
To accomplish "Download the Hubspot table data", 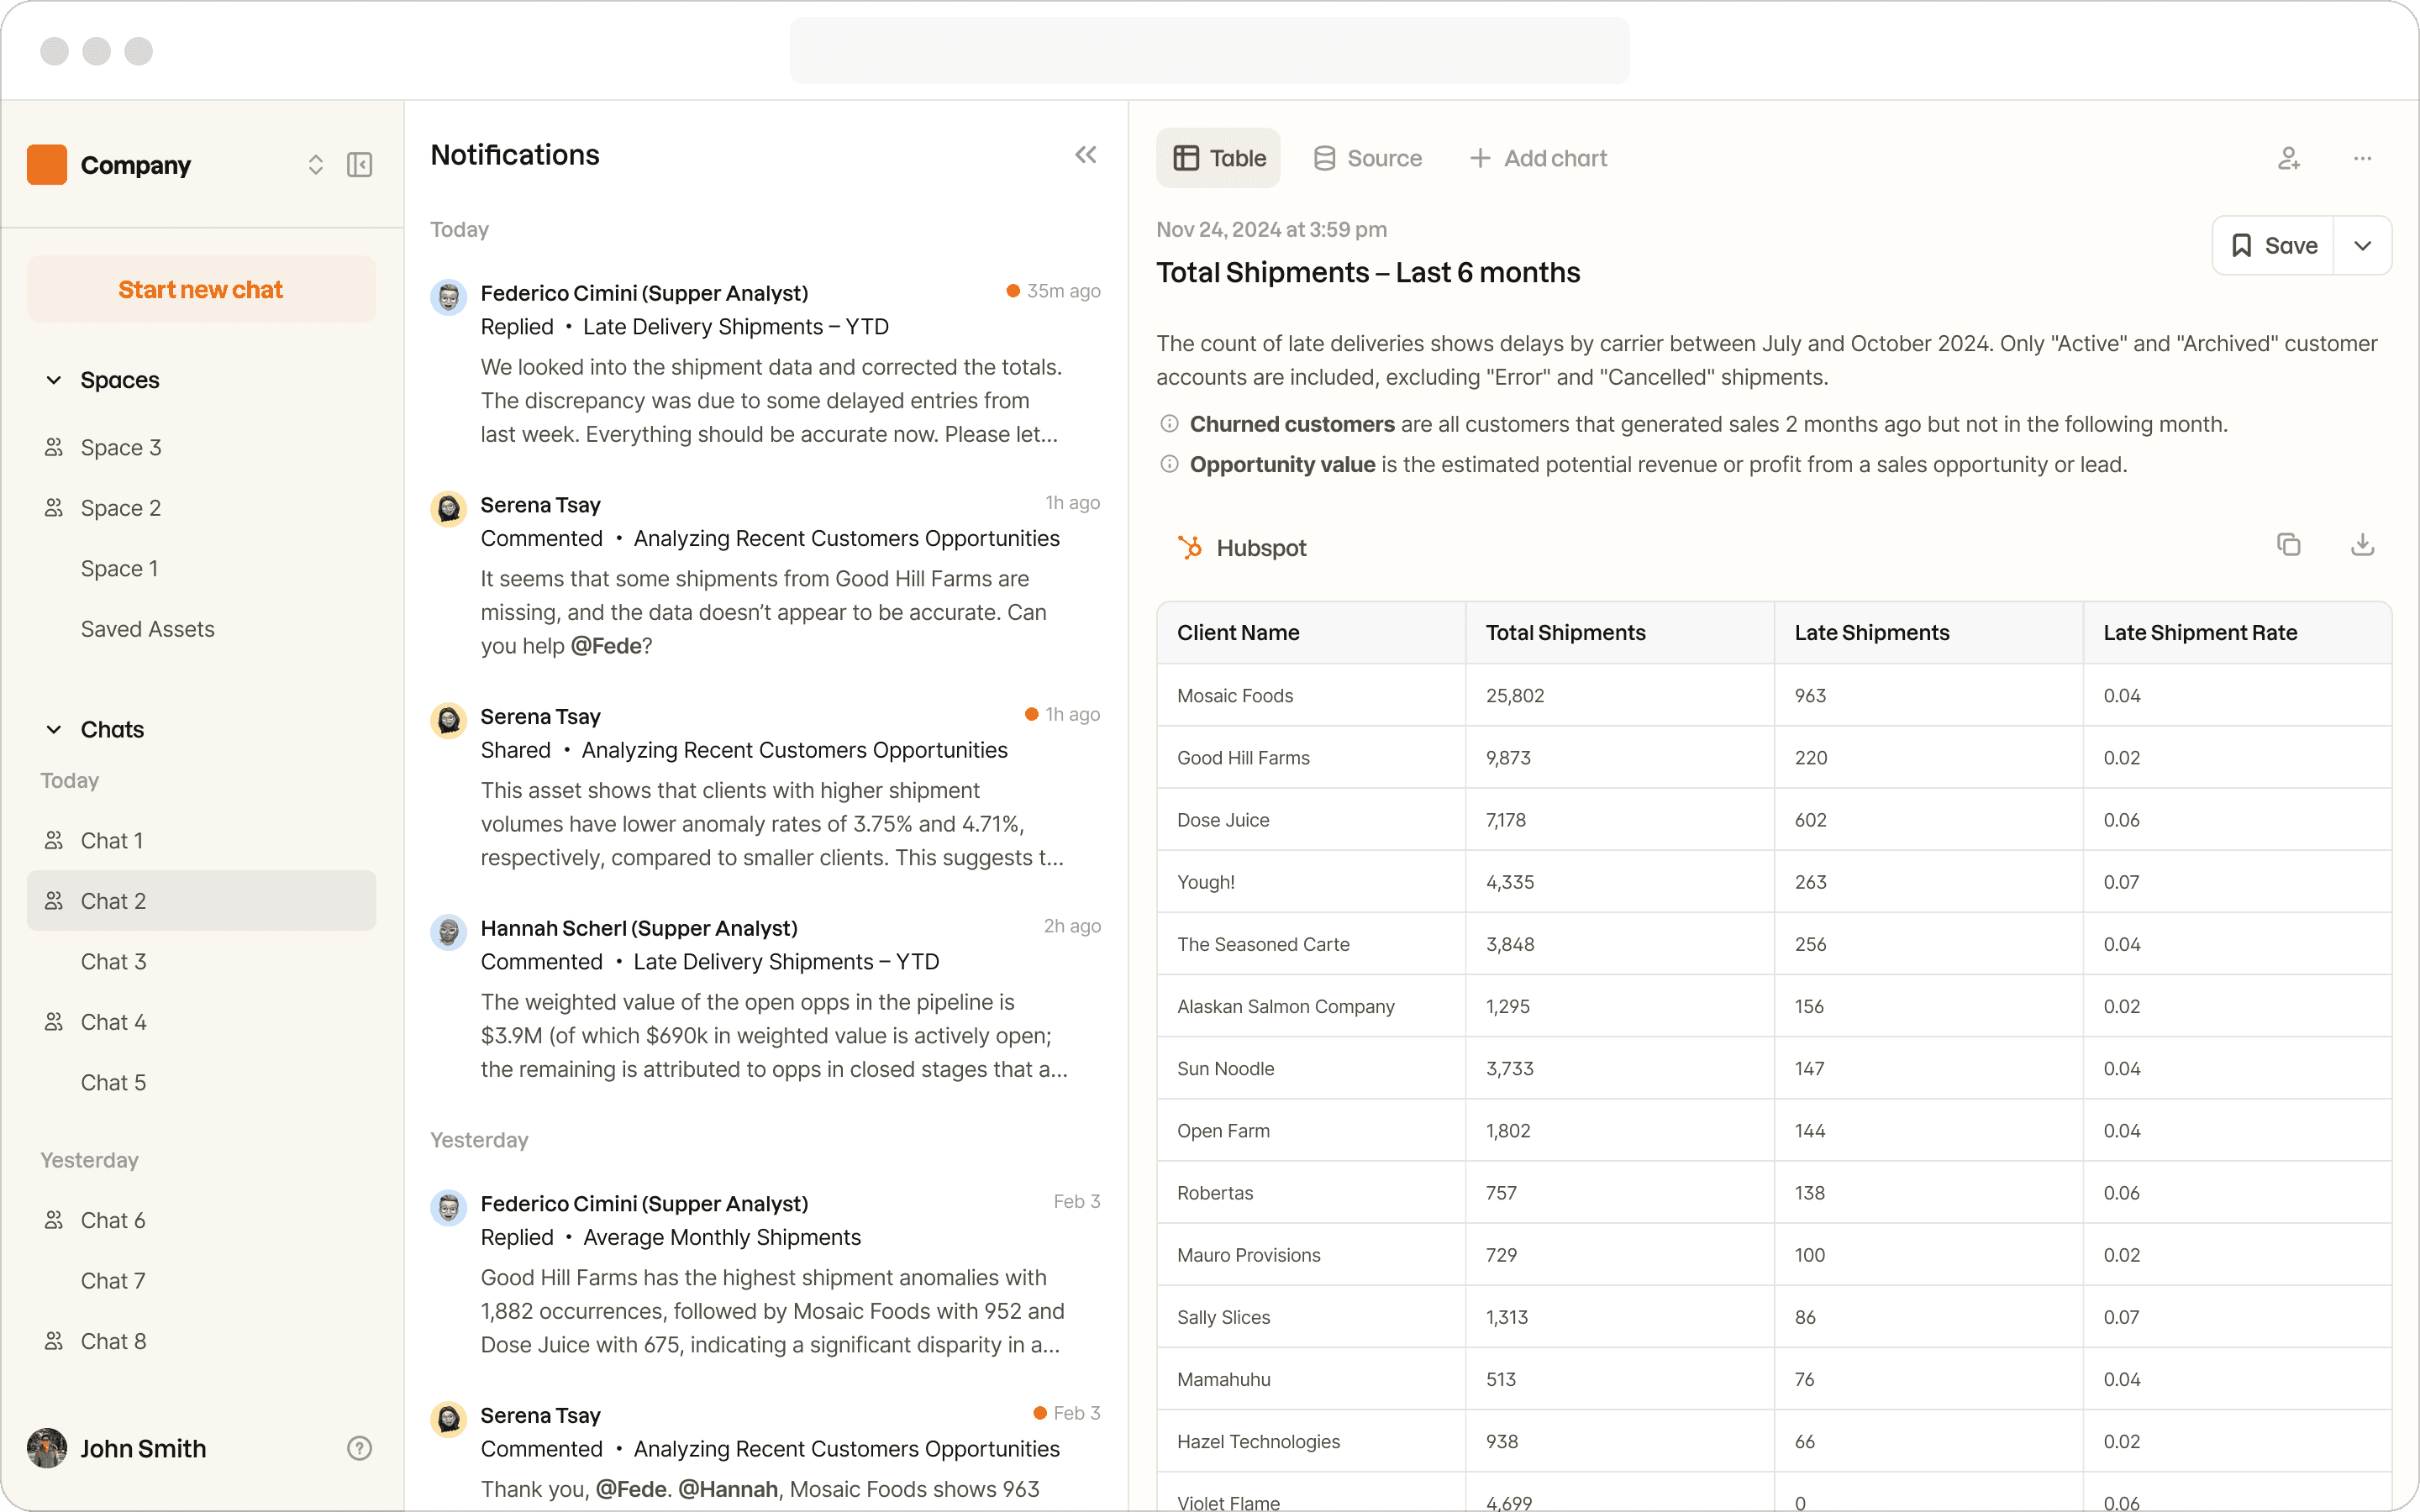I will point(2362,545).
